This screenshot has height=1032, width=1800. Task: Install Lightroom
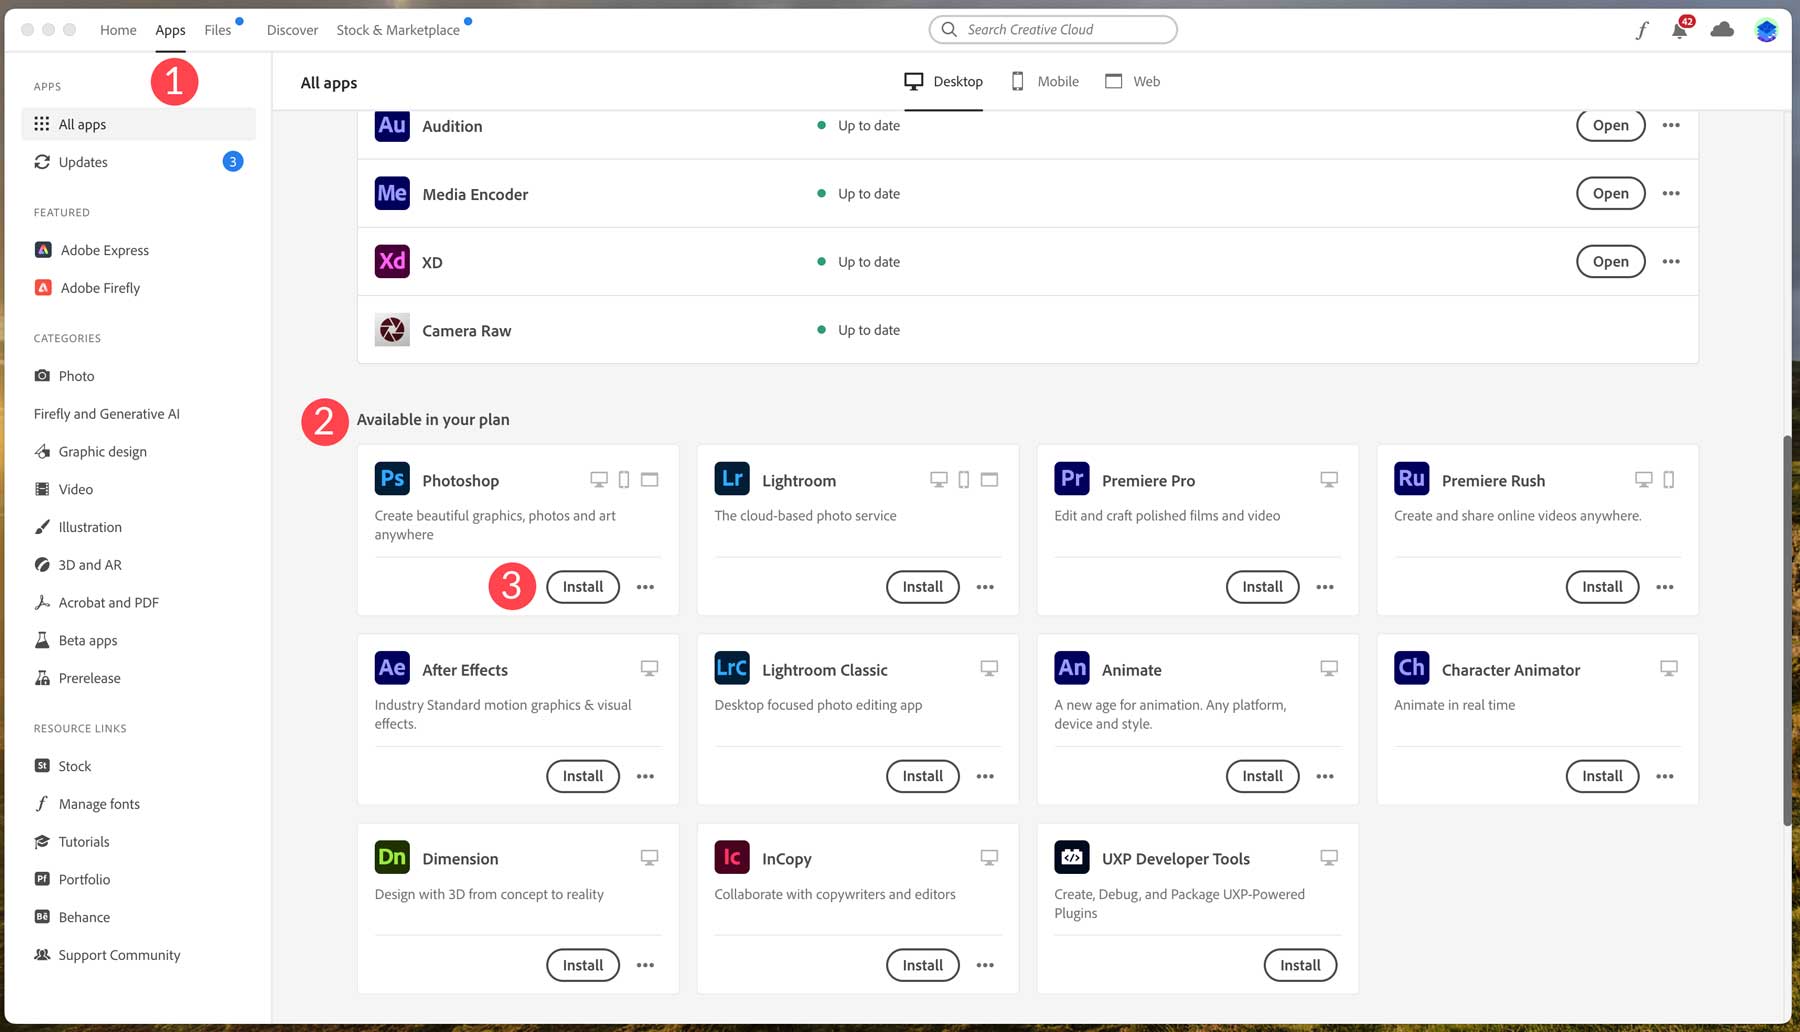pos(922,587)
